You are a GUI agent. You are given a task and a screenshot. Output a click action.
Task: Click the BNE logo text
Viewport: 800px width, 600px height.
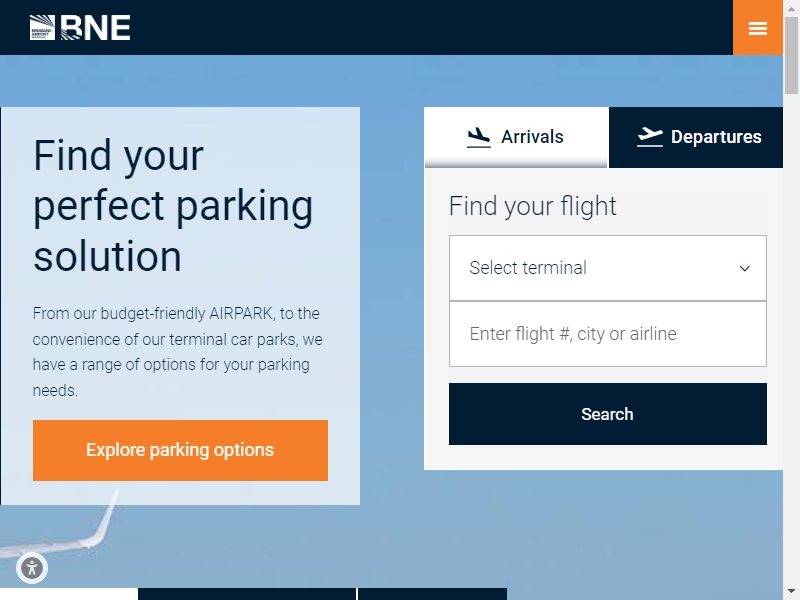(x=96, y=28)
